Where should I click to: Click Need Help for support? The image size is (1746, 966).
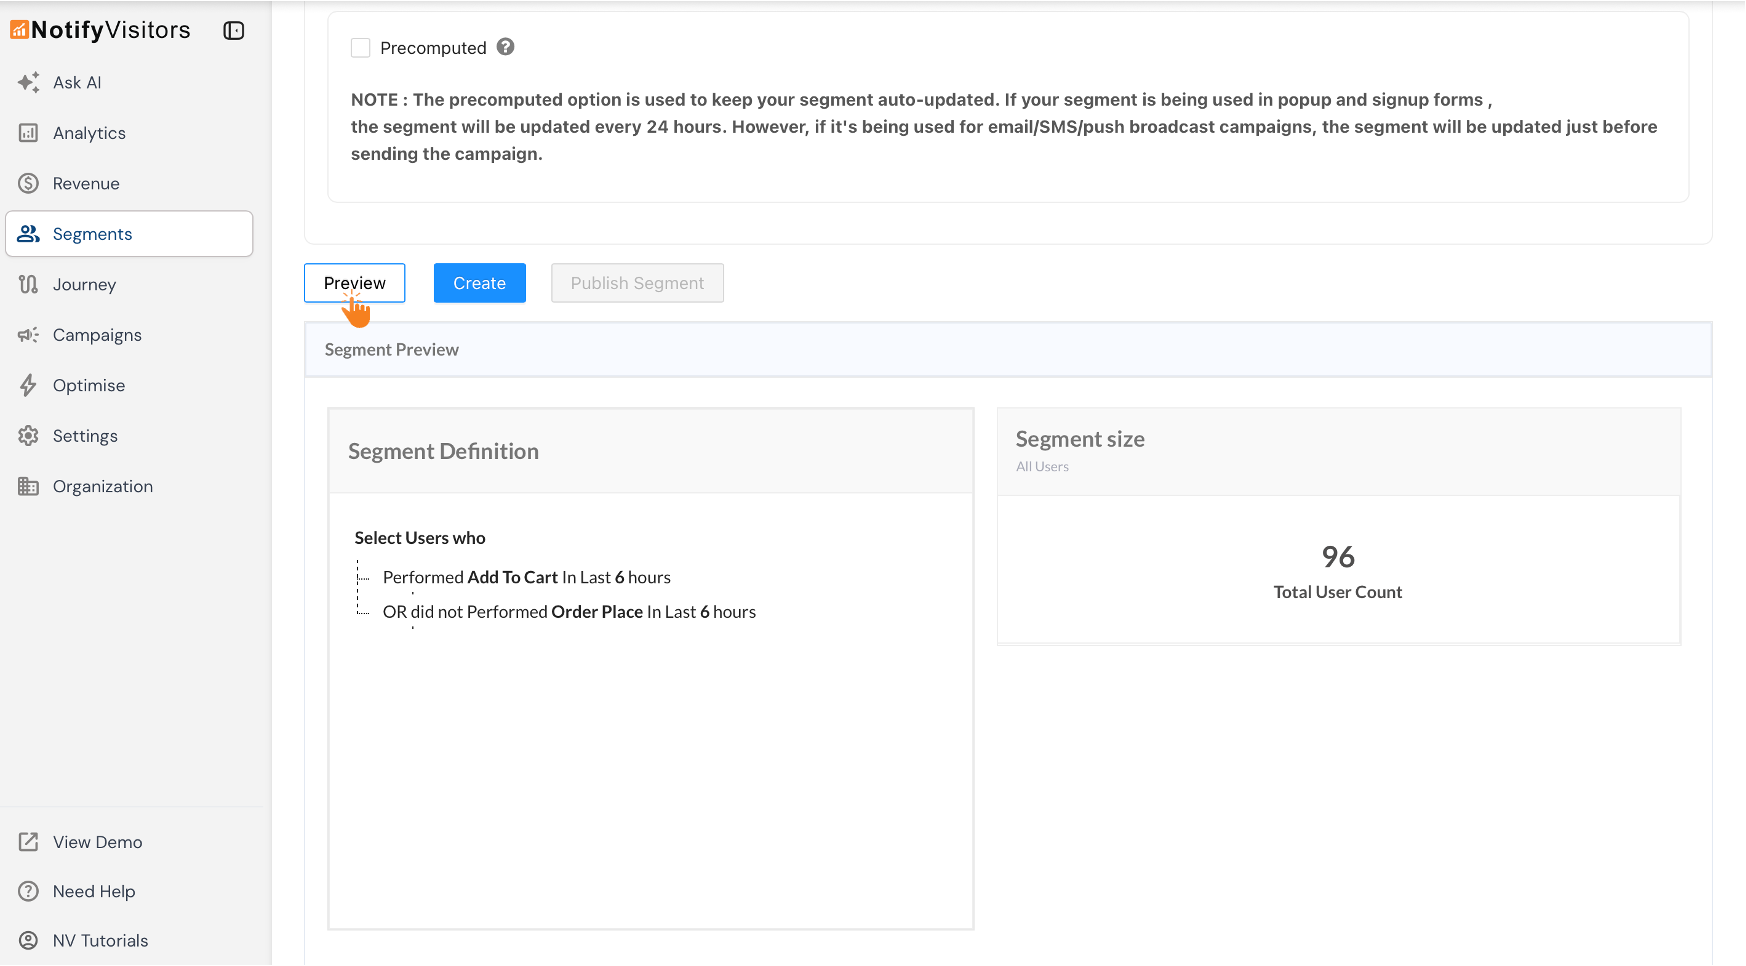click(x=93, y=891)
